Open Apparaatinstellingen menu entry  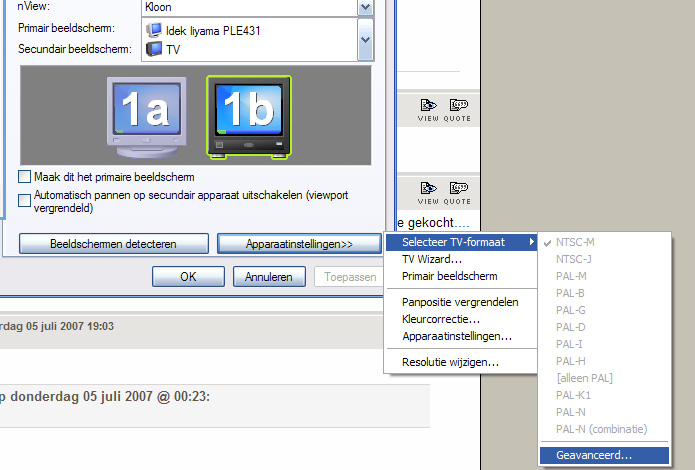461,336
